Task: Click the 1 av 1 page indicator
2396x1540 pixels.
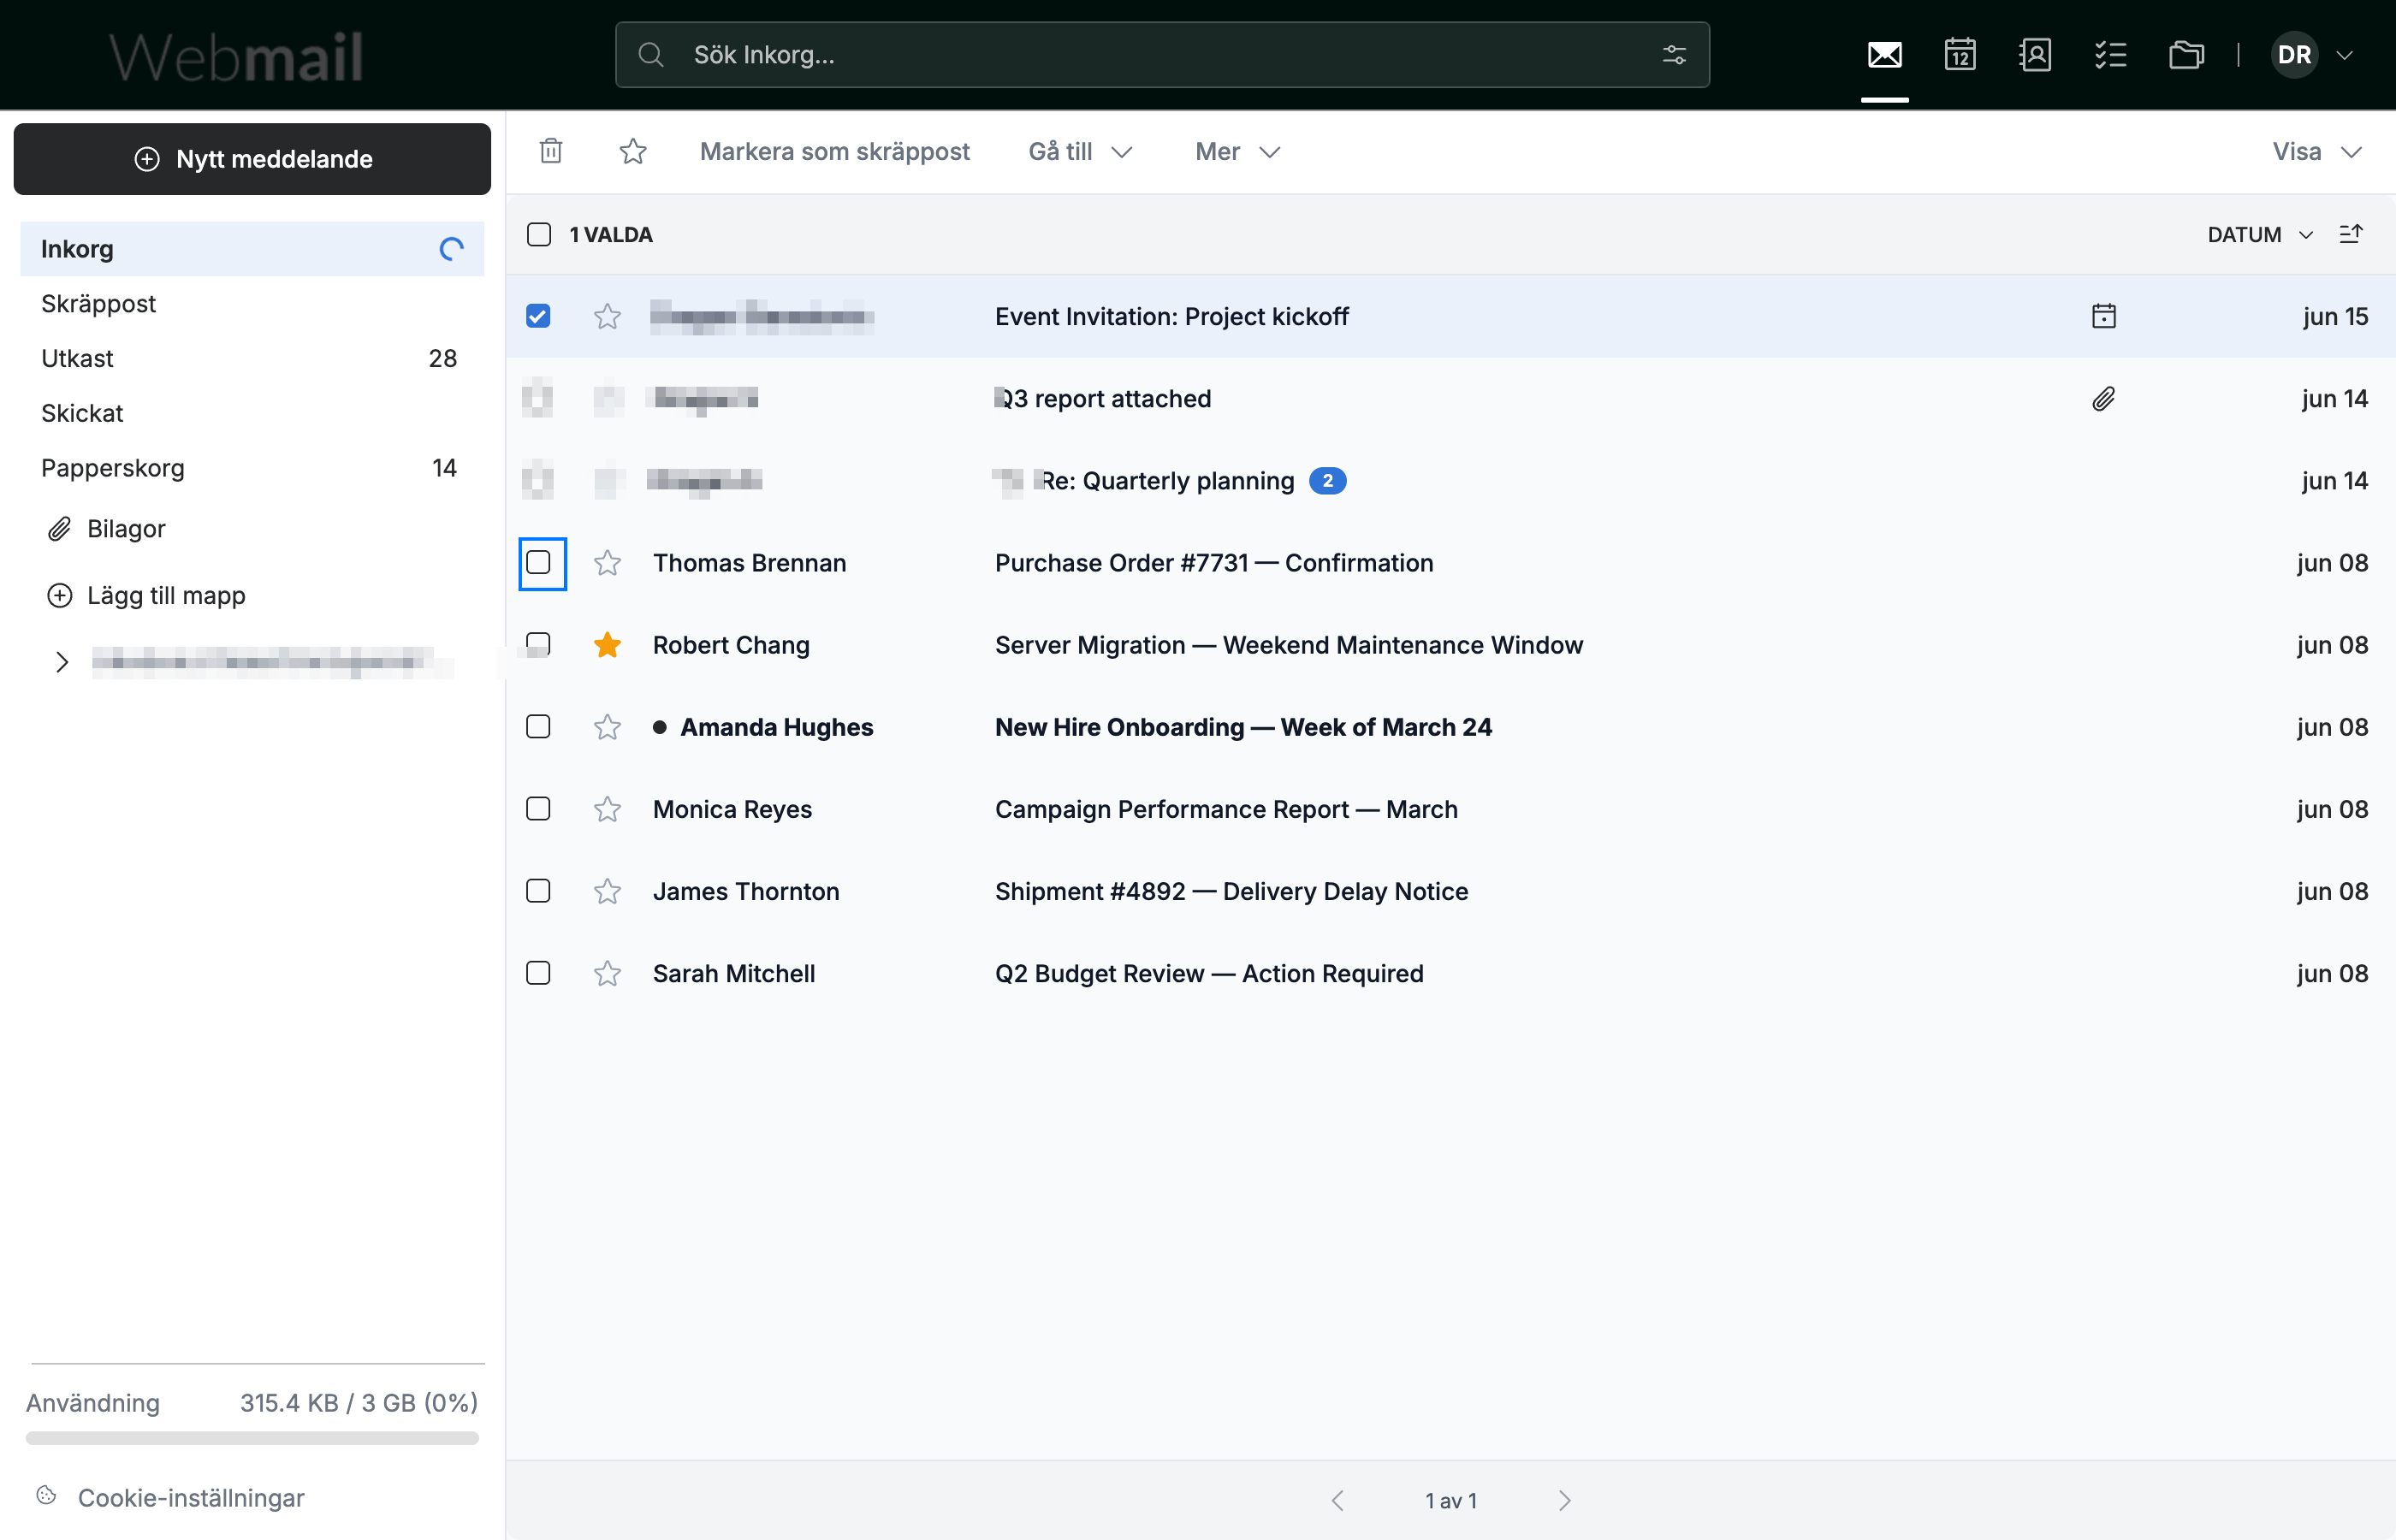Action: [x=1451, y=1500]
